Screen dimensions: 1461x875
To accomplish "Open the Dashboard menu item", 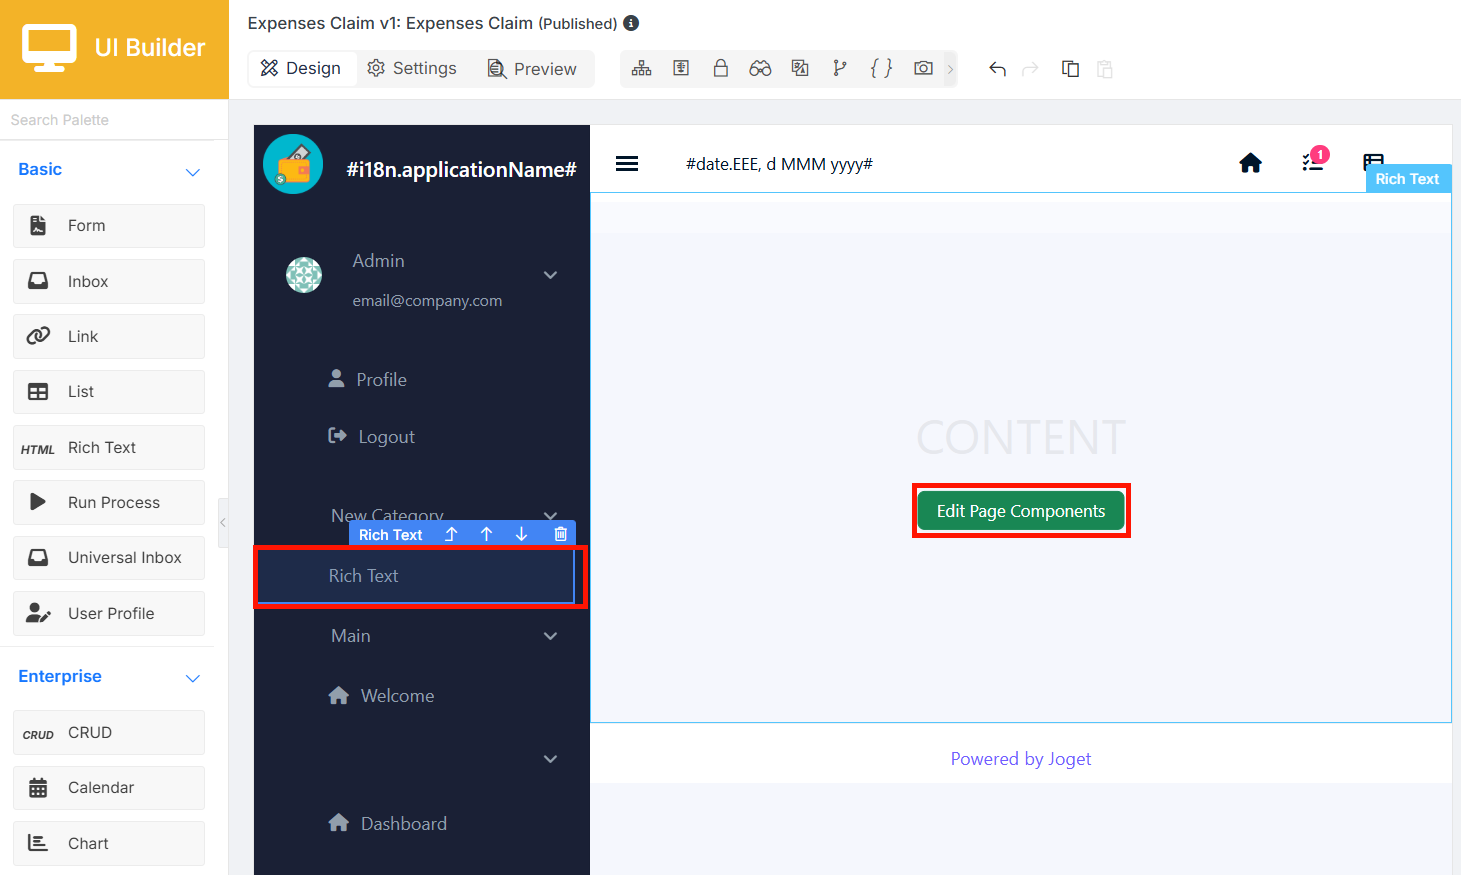I will [x=388, y=824].
